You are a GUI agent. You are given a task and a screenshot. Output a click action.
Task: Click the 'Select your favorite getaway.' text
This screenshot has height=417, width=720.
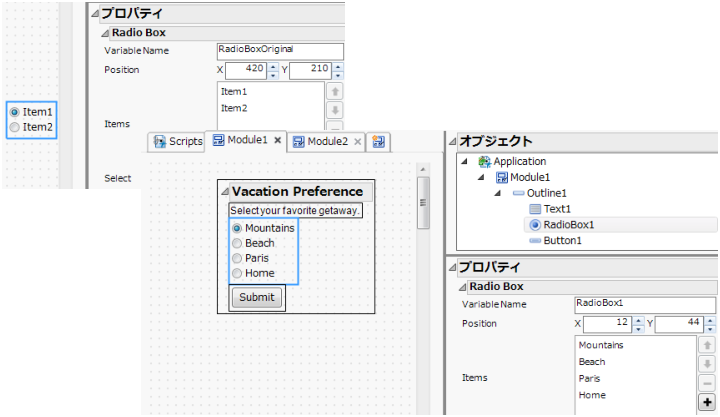point(294,211)
